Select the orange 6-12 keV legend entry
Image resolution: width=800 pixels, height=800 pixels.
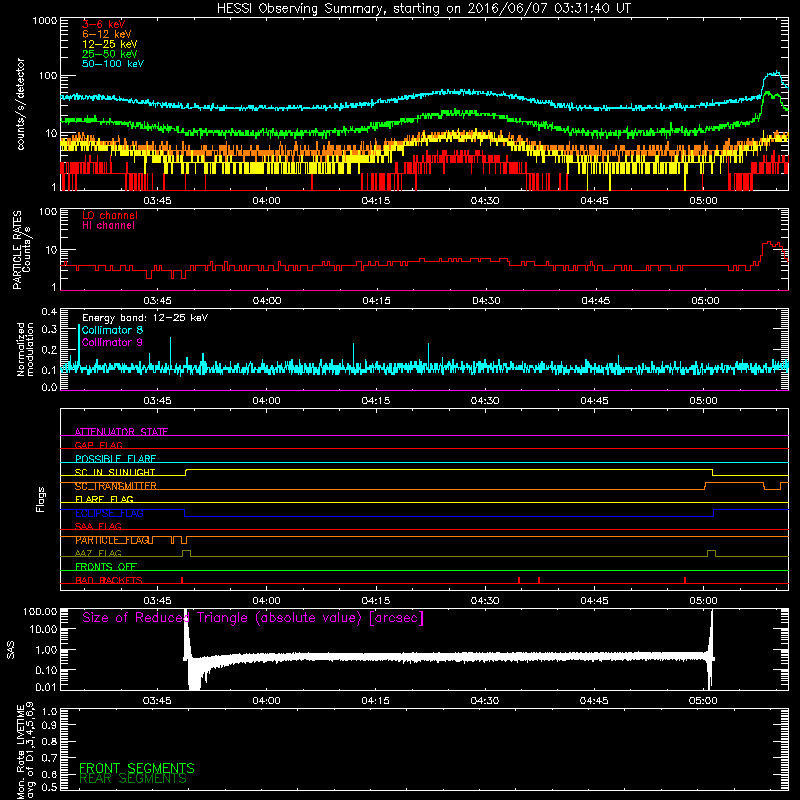[x=107, y=34]
